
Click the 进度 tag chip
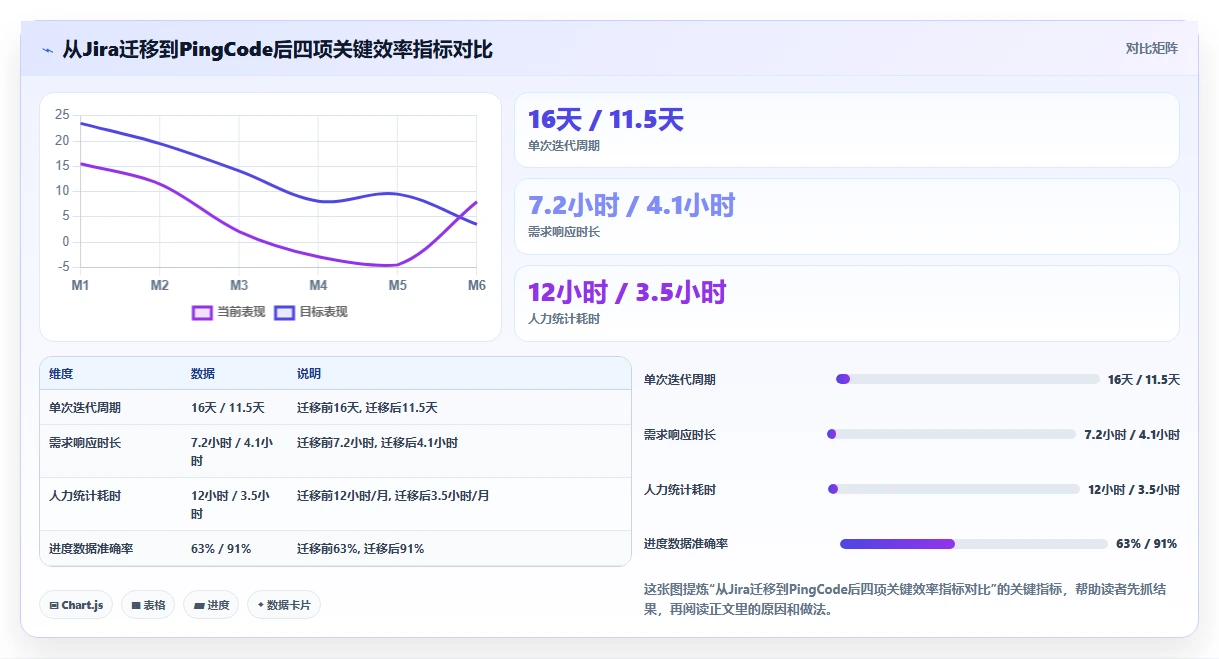211,605
